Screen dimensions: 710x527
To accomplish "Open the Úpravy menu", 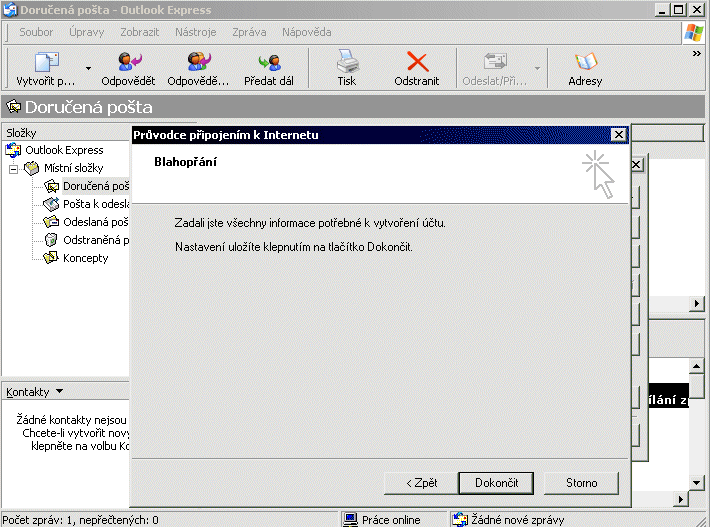I will 86,32.
